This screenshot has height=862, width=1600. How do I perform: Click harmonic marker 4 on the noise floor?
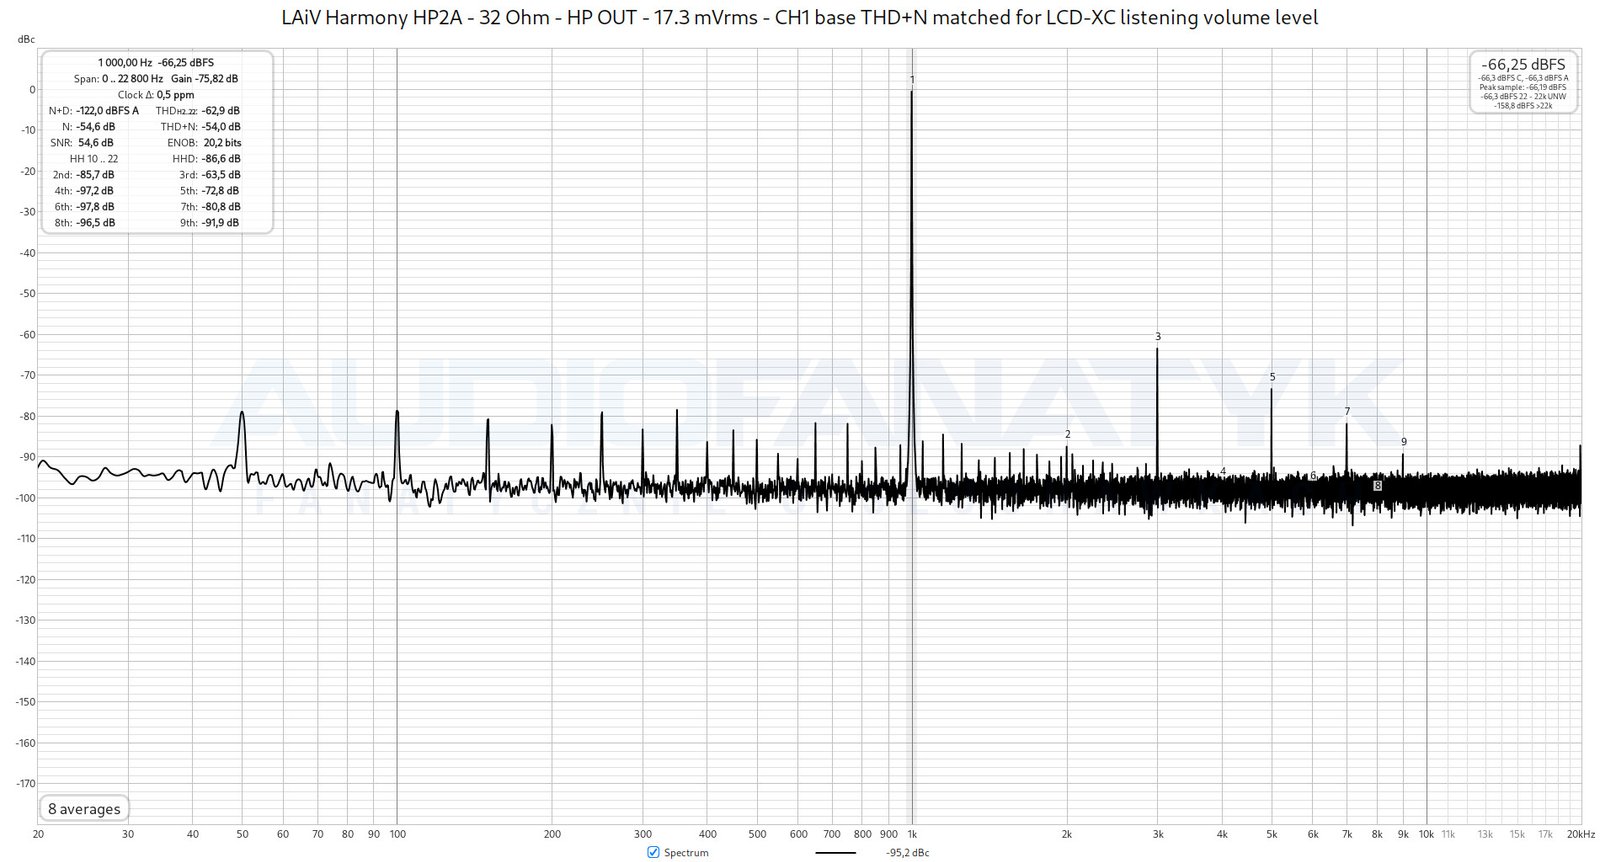point(1223,471)
